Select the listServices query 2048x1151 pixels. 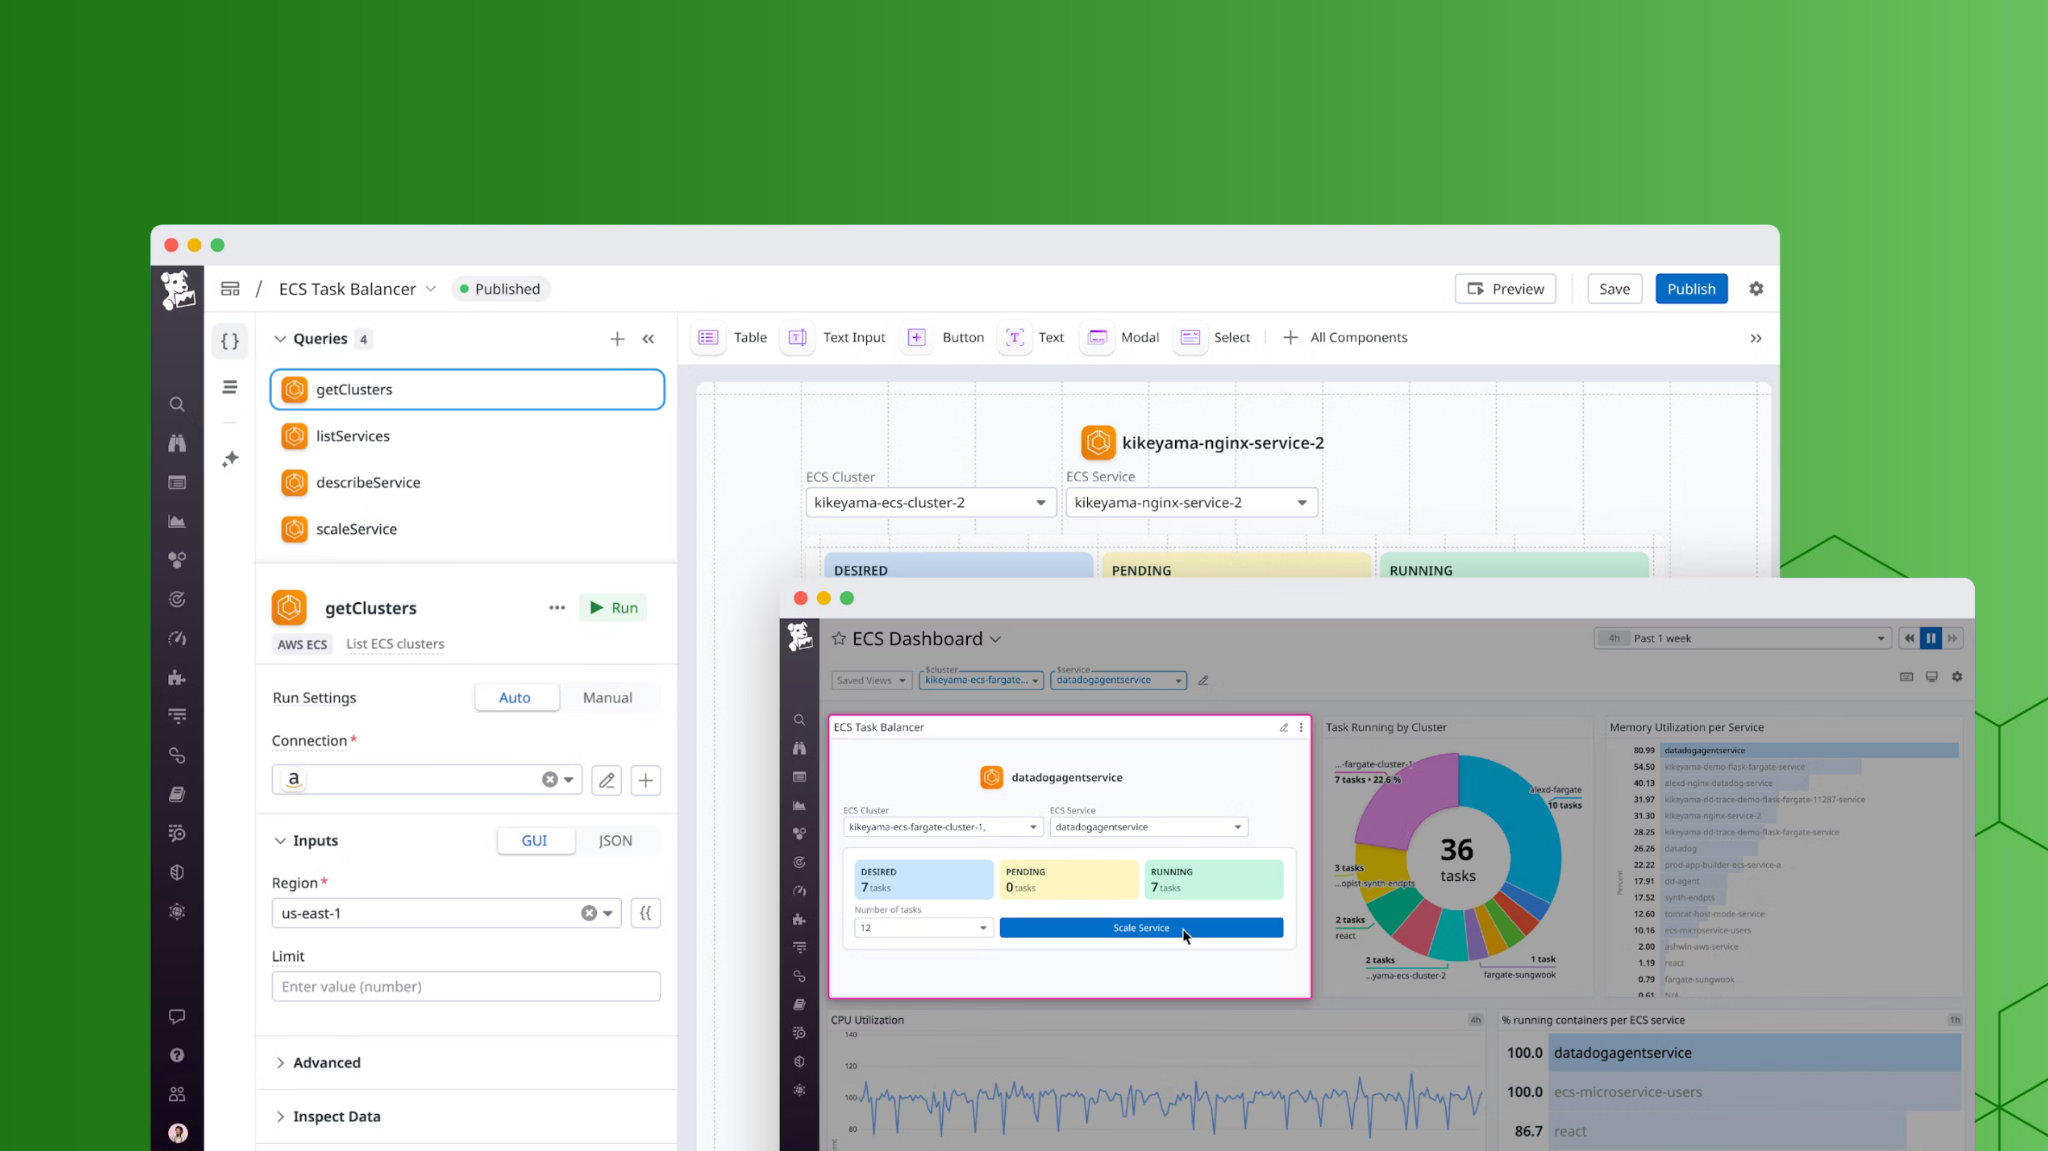353,436
